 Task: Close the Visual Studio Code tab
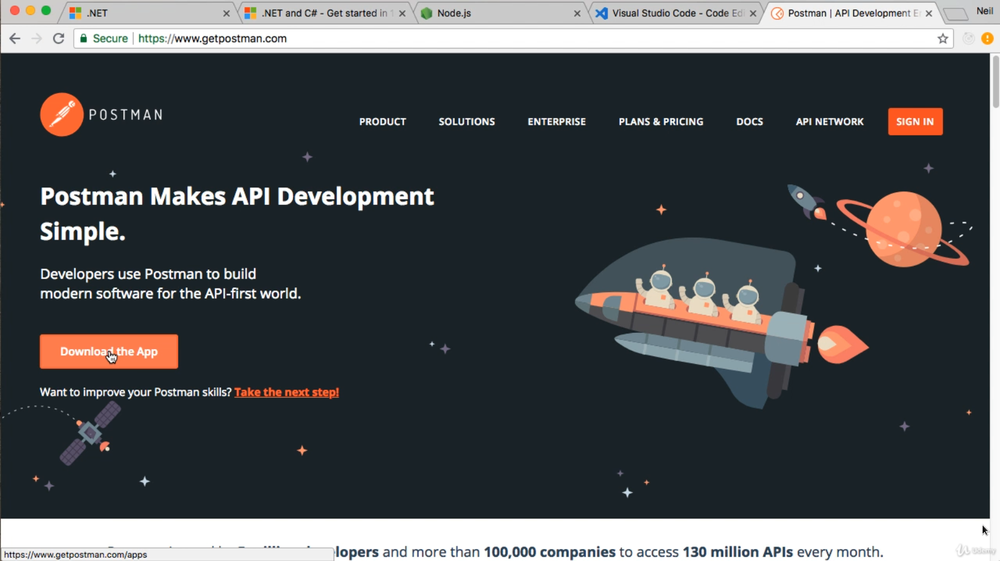coord(753,13)
